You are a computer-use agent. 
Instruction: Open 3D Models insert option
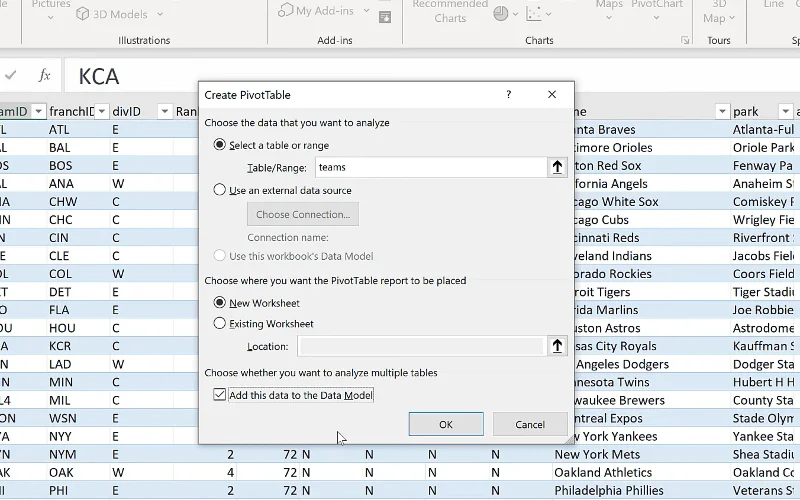[x=112, y=14]
